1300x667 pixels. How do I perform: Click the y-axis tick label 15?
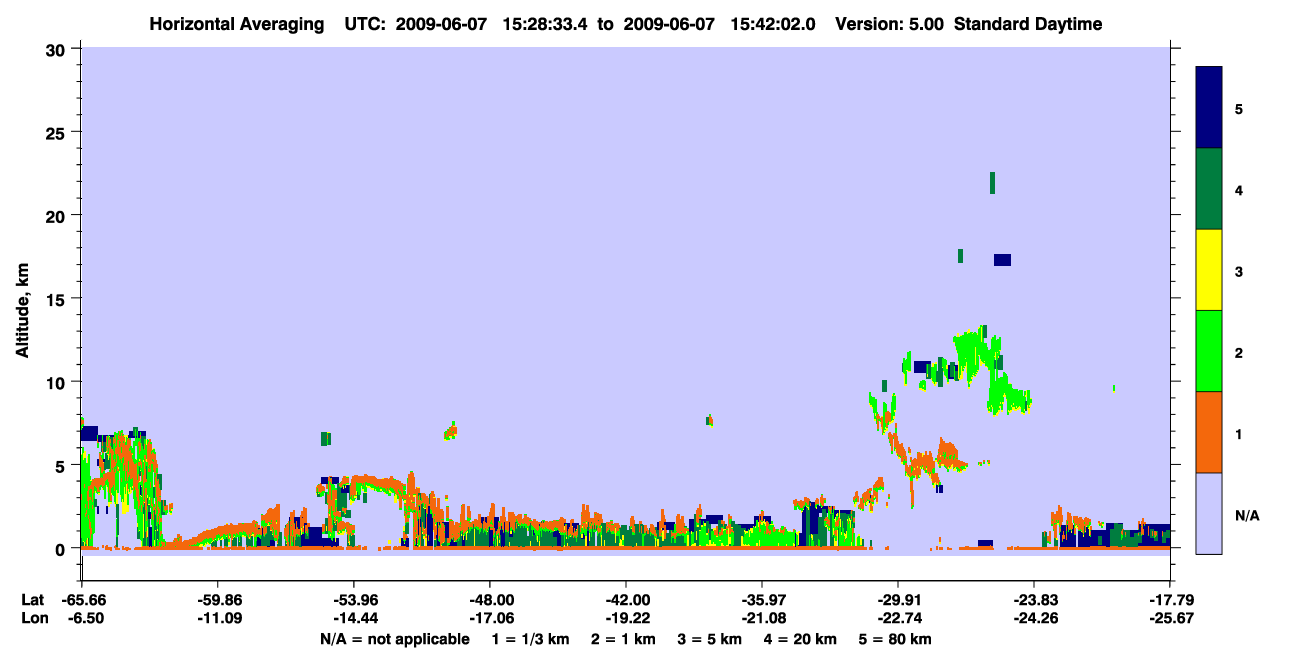(x=58, y=299)
